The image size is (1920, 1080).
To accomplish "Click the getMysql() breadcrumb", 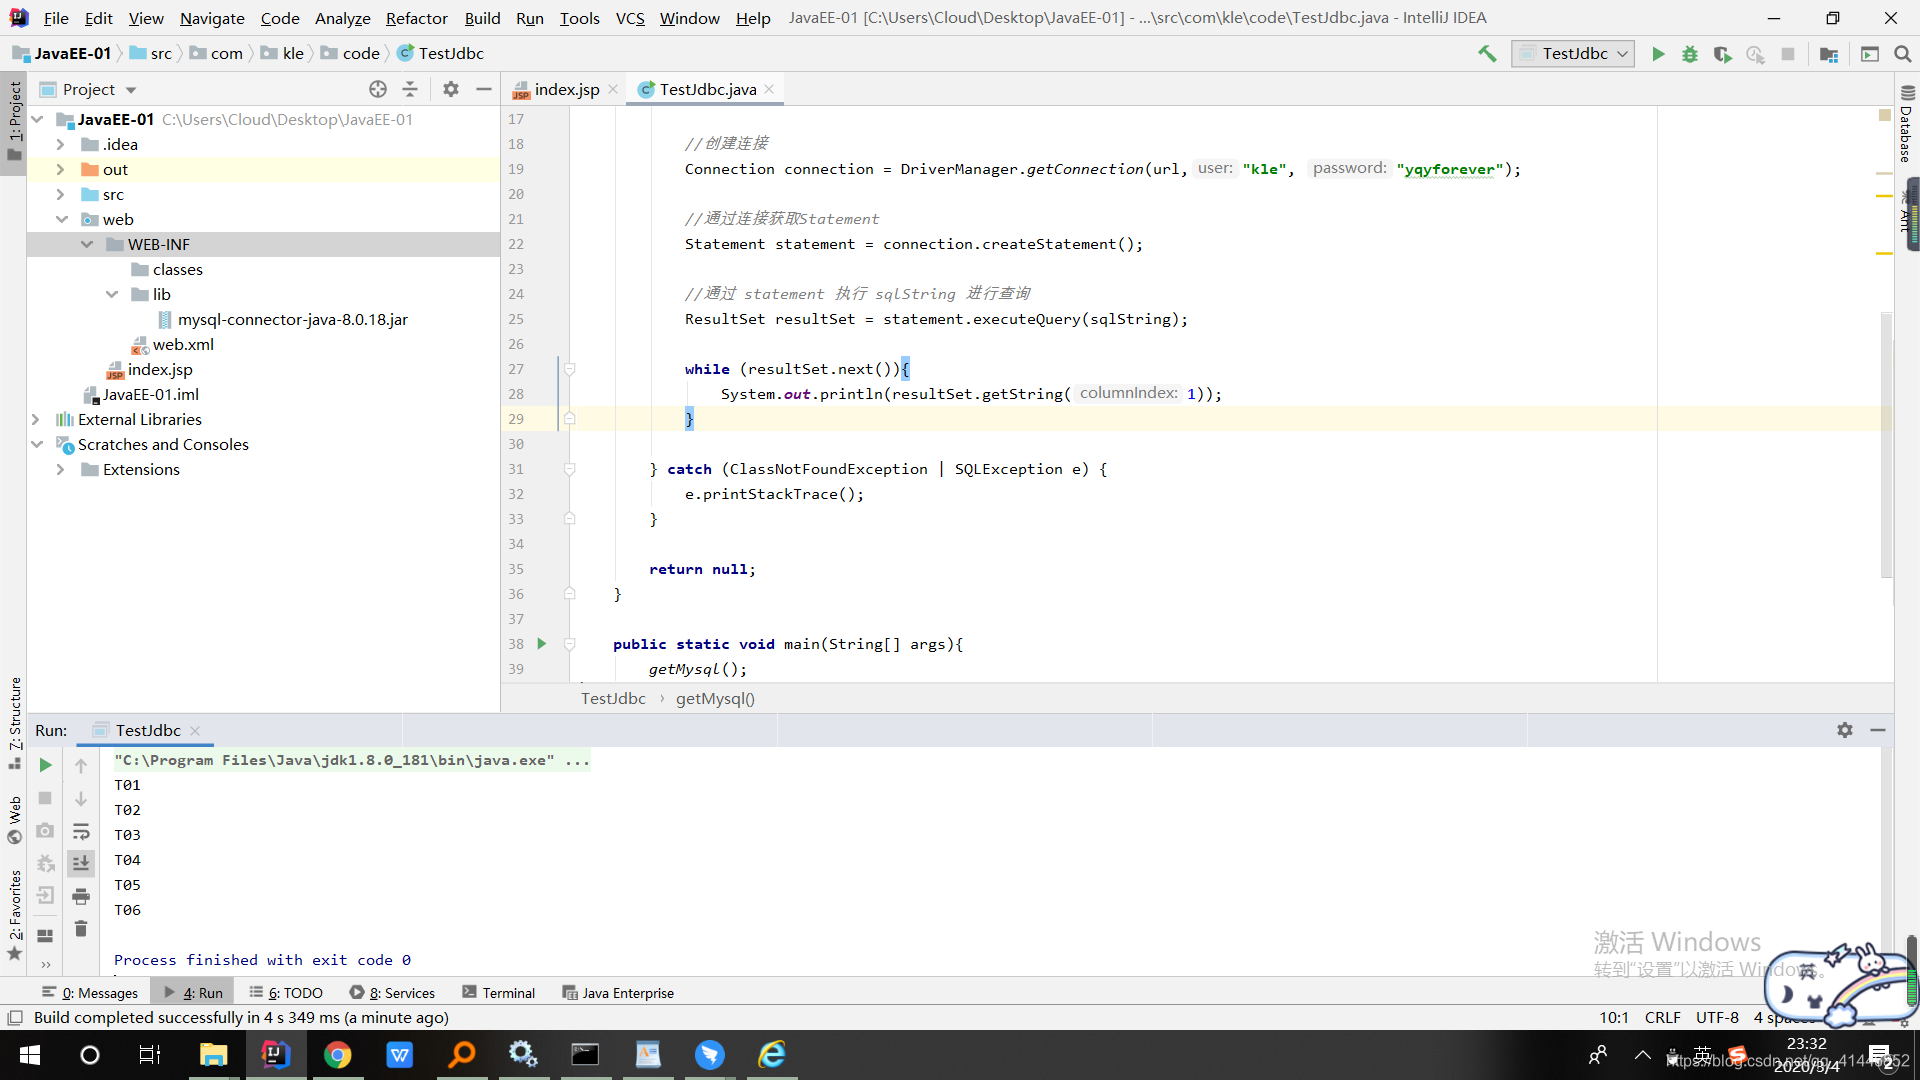I will pos(715,698).
